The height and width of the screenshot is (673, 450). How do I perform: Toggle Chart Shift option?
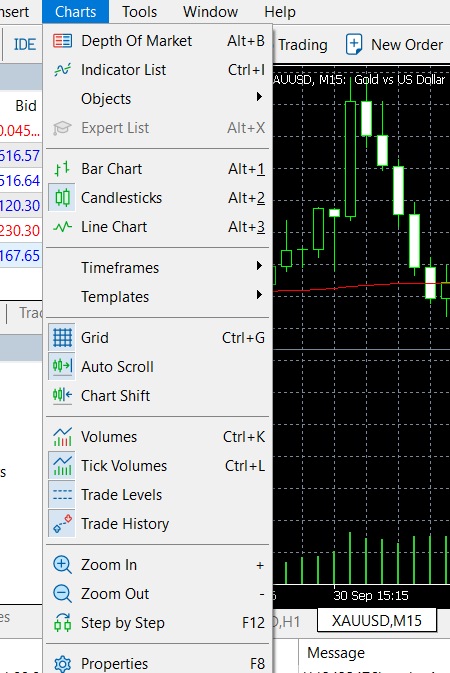point(157,396)
